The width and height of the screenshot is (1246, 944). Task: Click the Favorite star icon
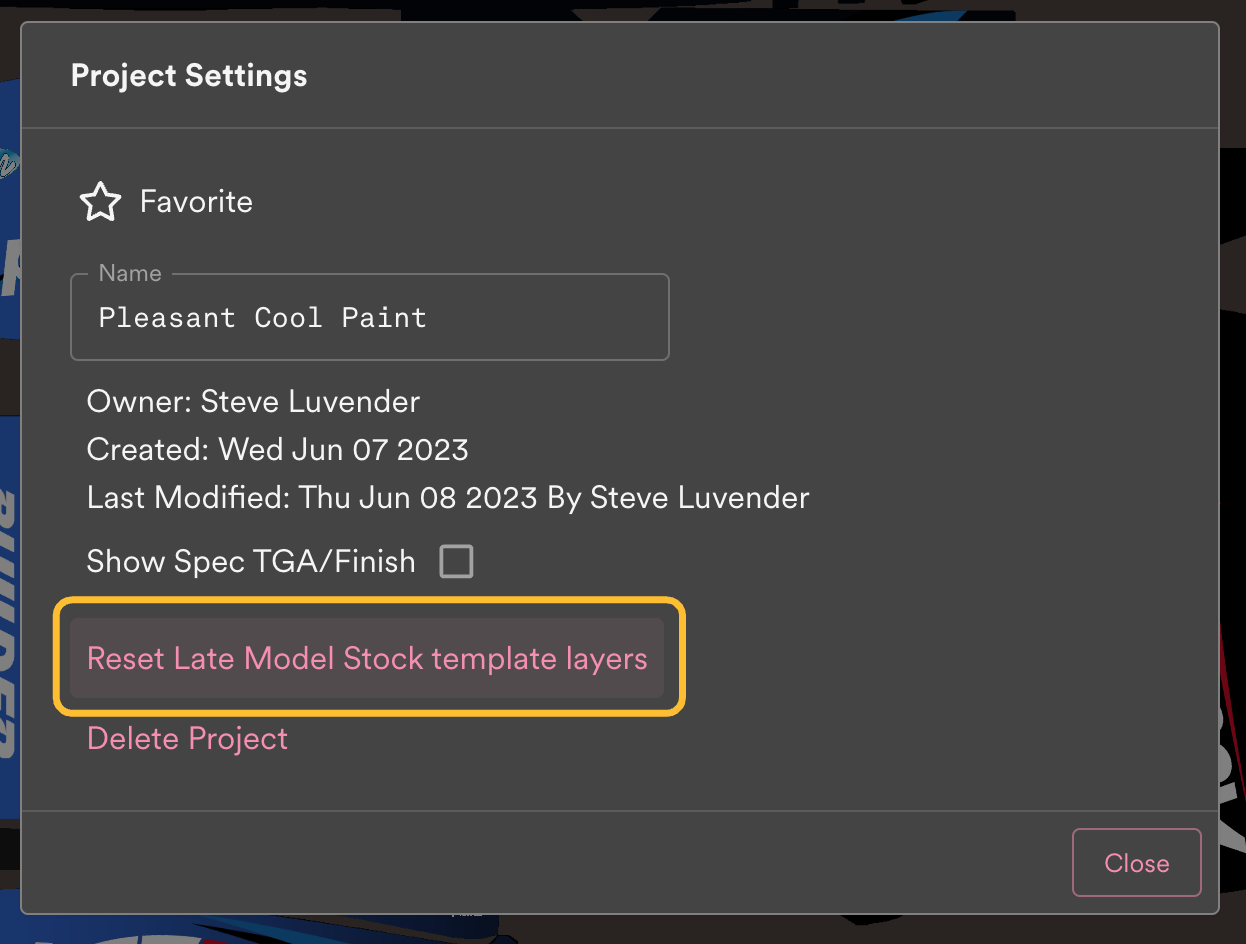pyautogui.click(x=100, y=203)
